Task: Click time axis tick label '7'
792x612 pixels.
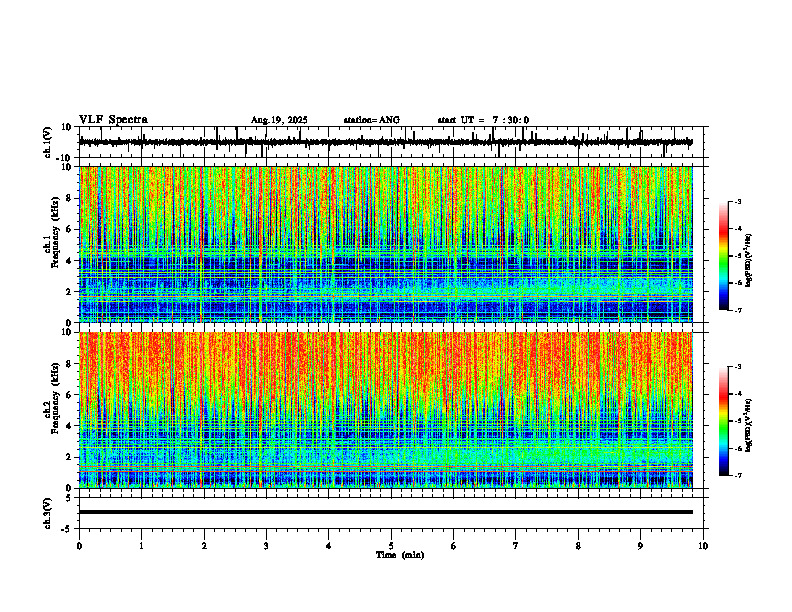Action: [x=516, y=546]
